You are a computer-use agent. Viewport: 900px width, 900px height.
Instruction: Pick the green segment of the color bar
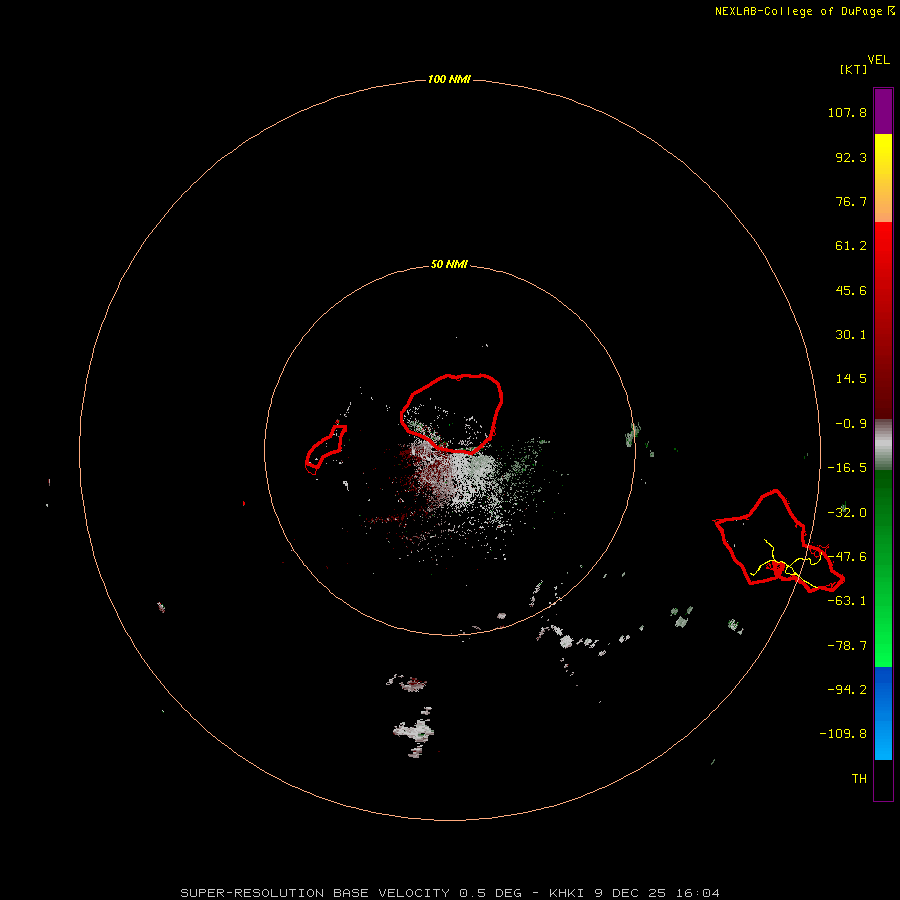tap(883, 568)
